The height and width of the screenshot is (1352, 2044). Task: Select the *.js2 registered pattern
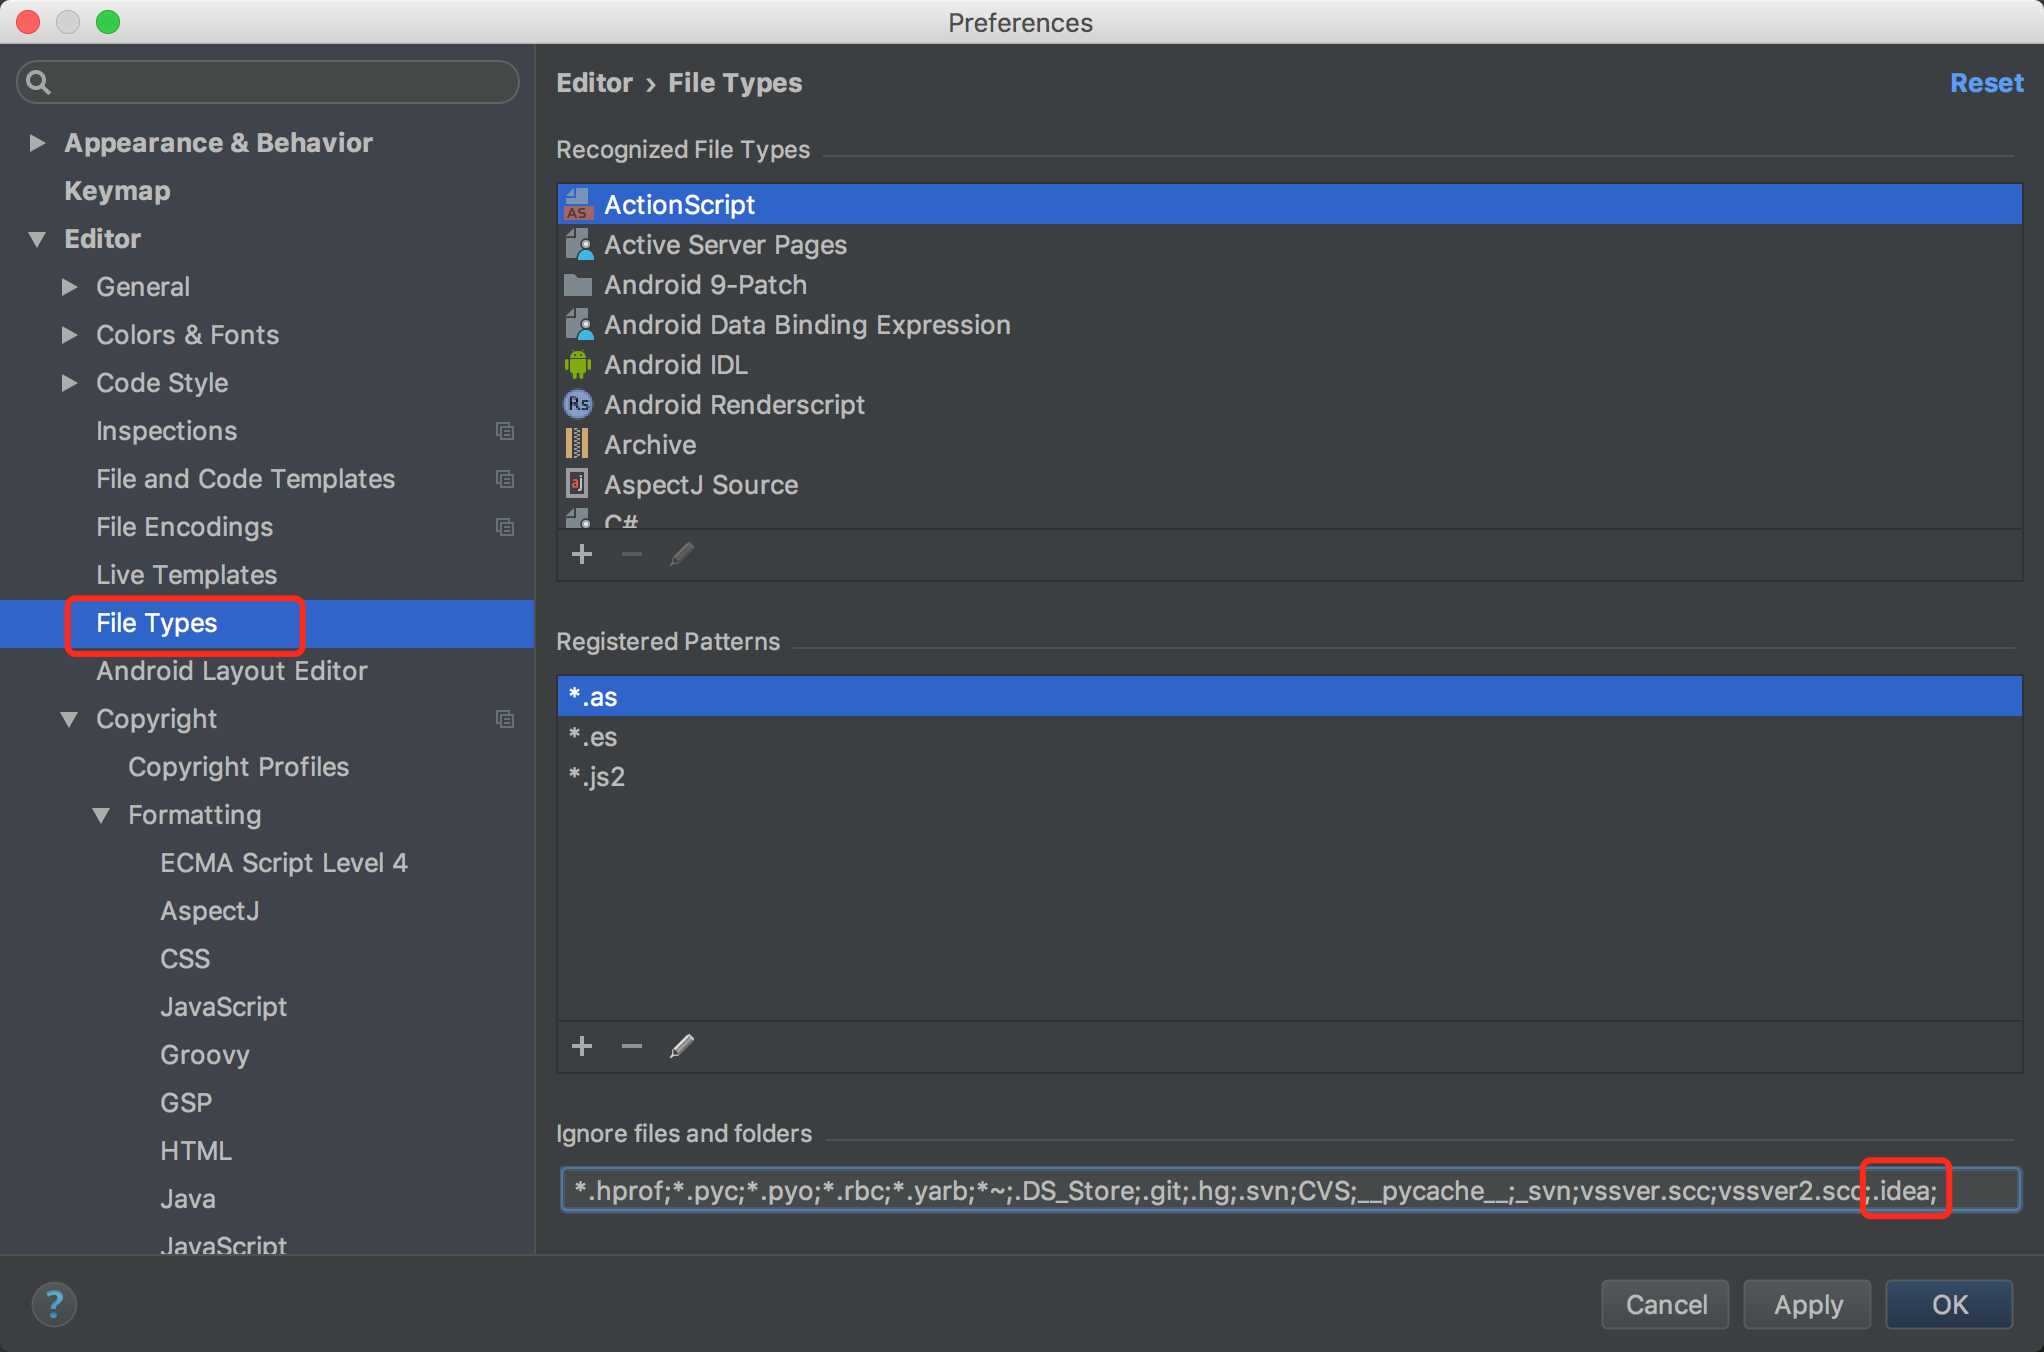pyautogui.click(x=599, y=776)
